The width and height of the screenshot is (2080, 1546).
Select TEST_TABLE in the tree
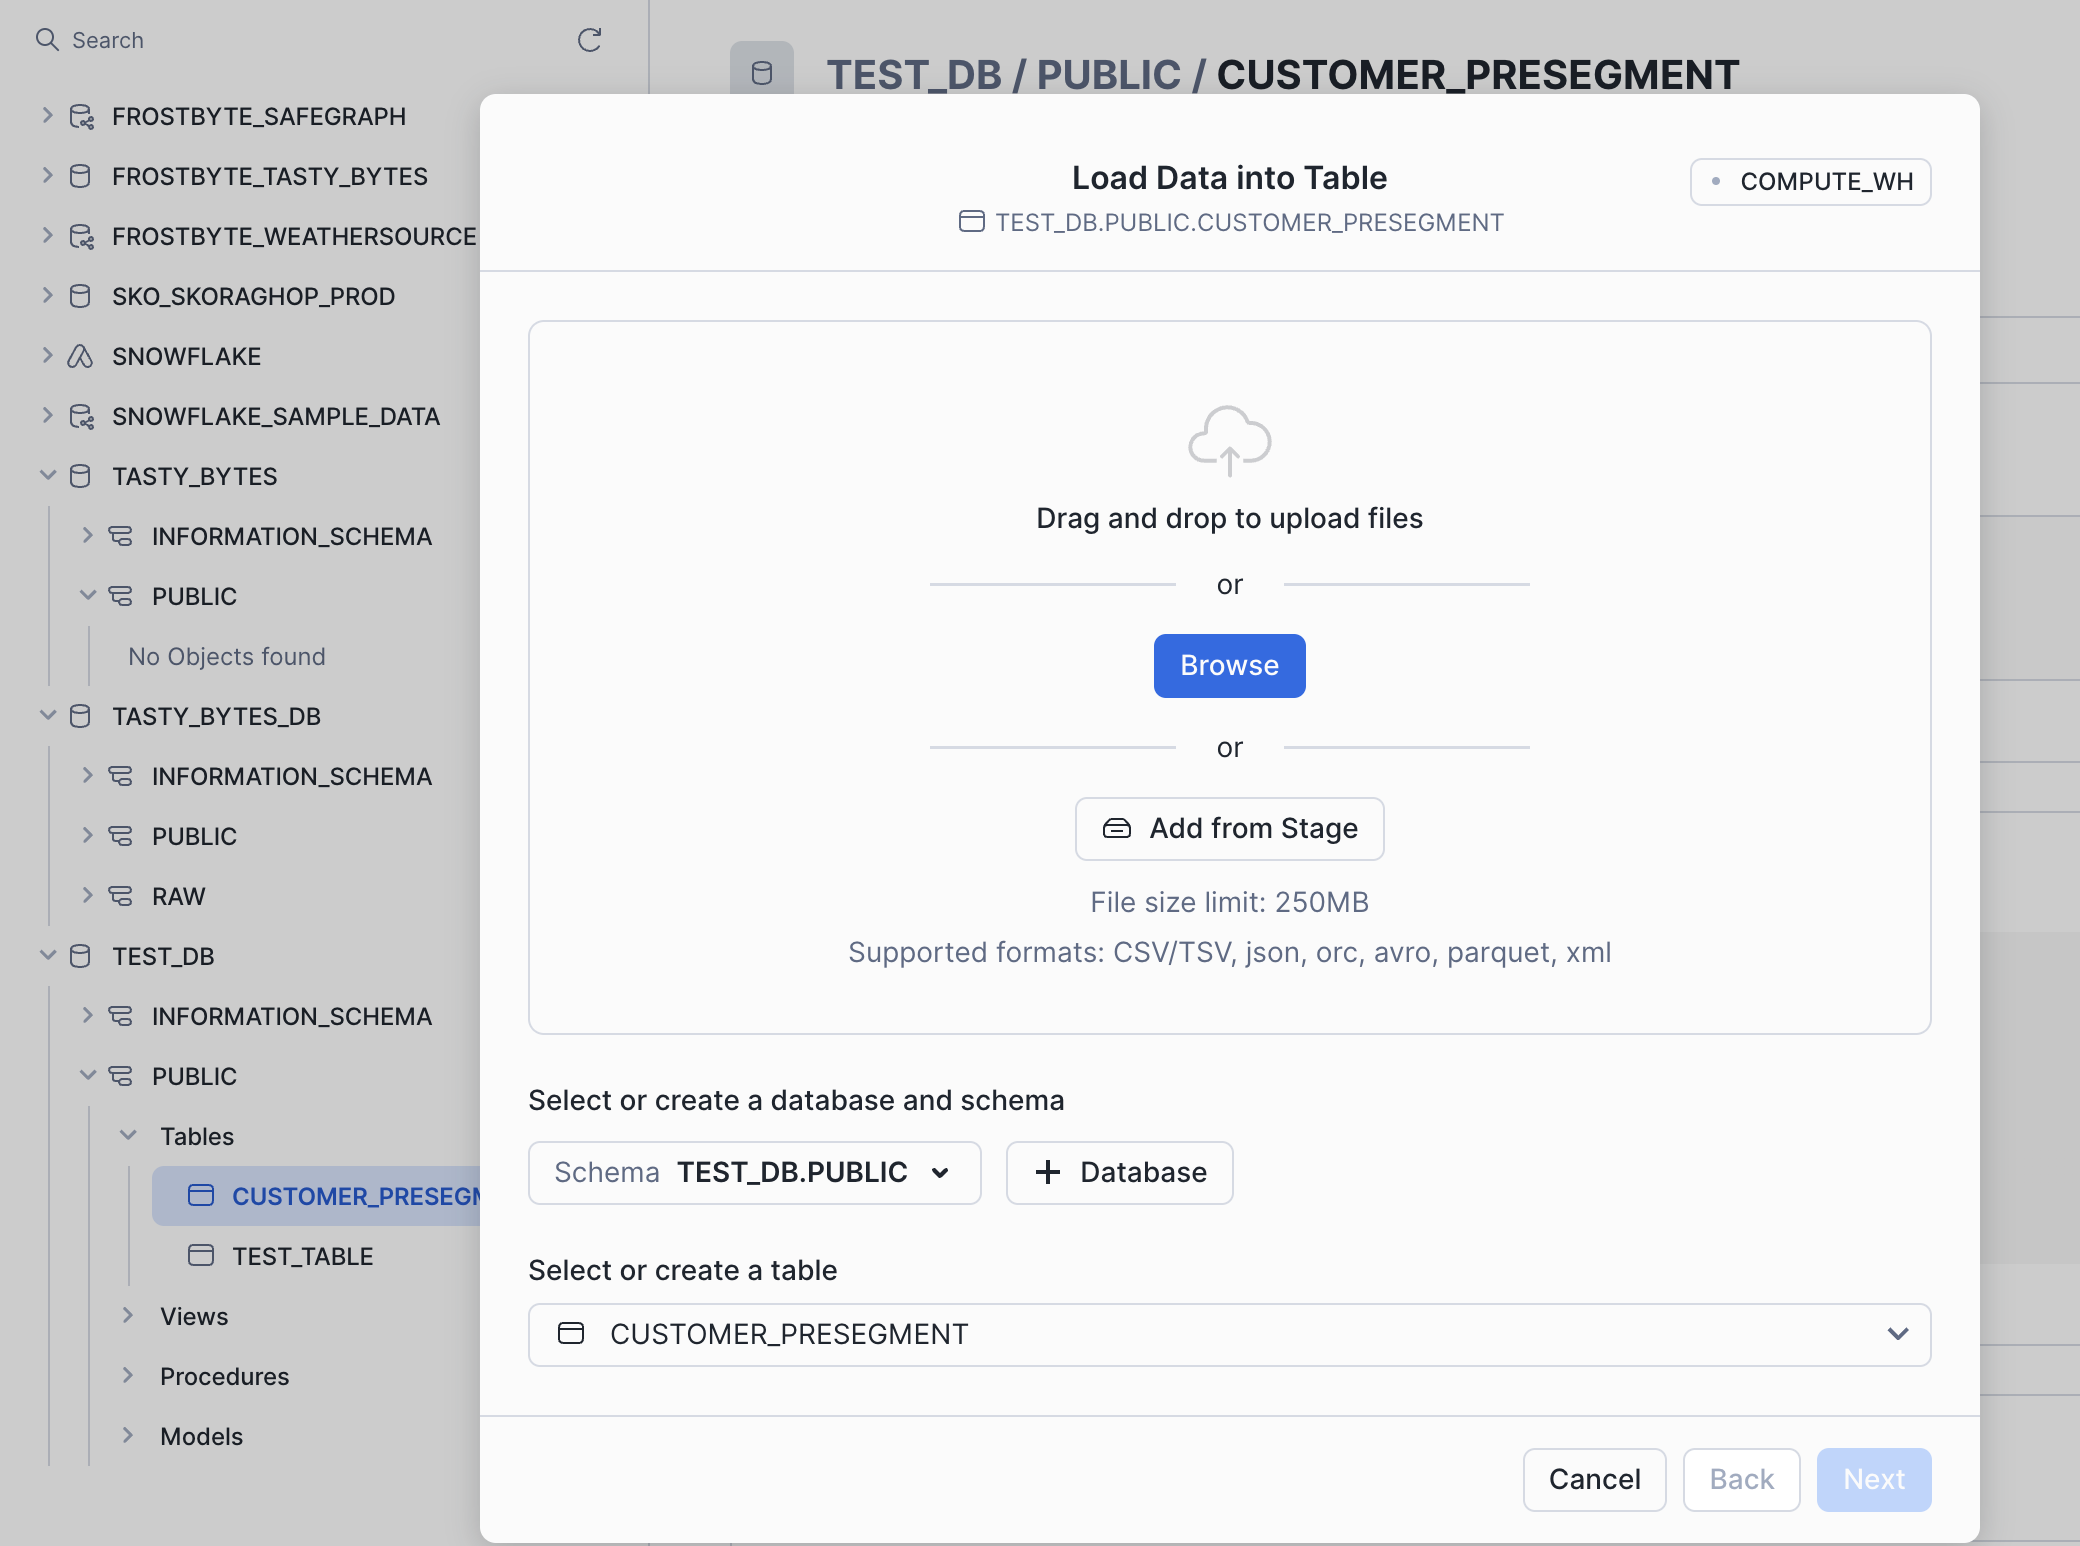tap(302, 1256)
